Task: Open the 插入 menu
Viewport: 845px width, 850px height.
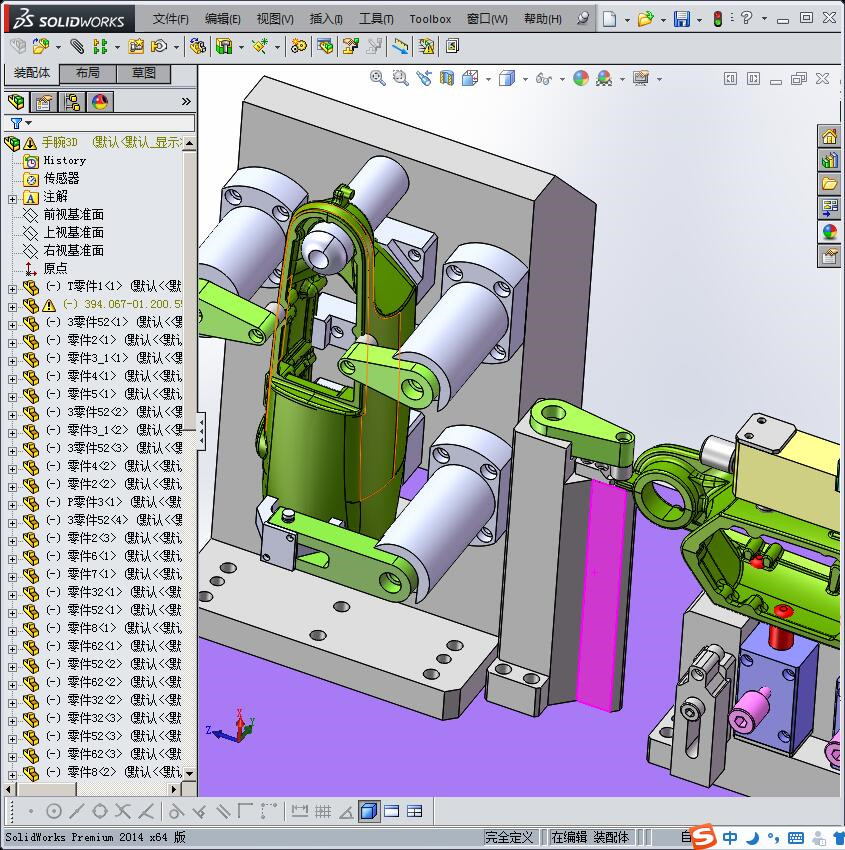Action: tap(326, 19)
